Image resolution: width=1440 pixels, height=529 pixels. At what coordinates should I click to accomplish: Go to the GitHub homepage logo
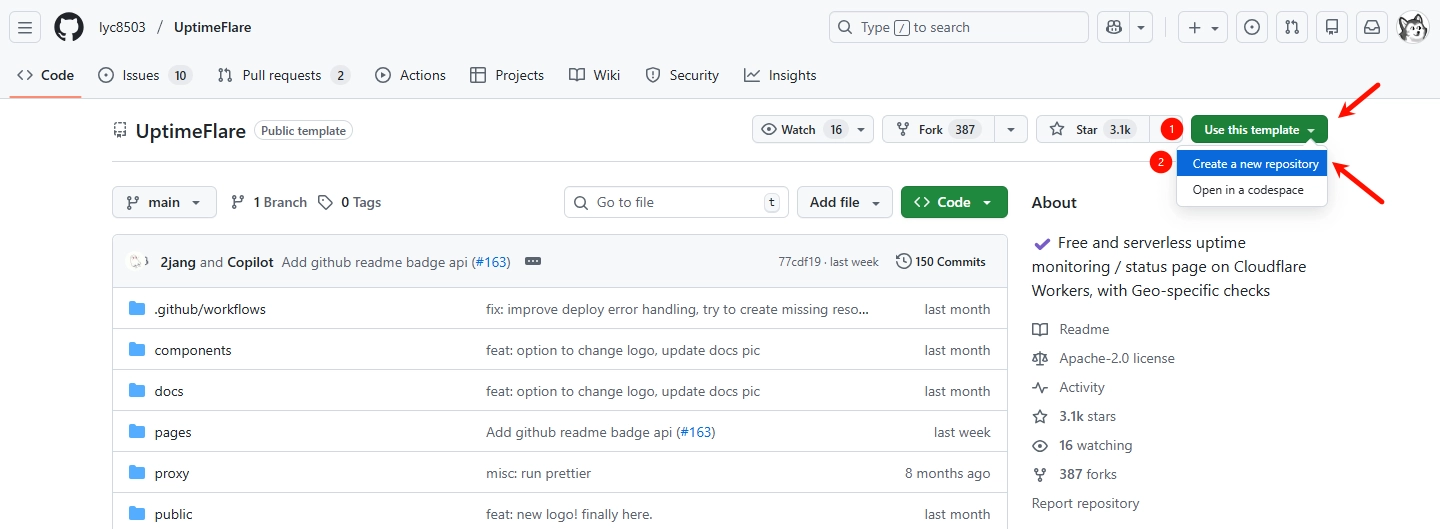click(x=69, y=27)
